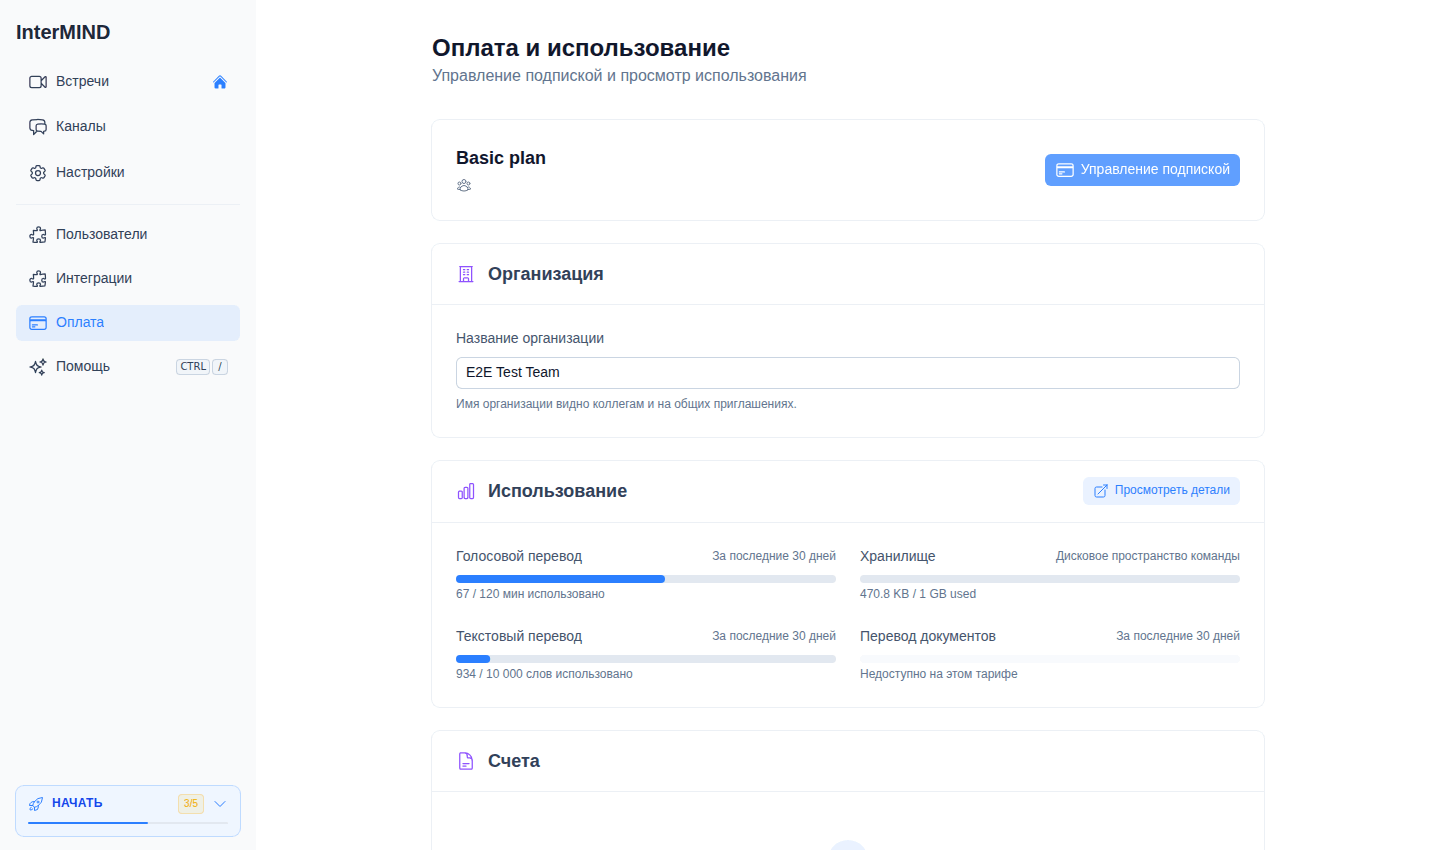
Task: Click the puzzle icon next to Интеграции
Action: [x=38, y=279]
